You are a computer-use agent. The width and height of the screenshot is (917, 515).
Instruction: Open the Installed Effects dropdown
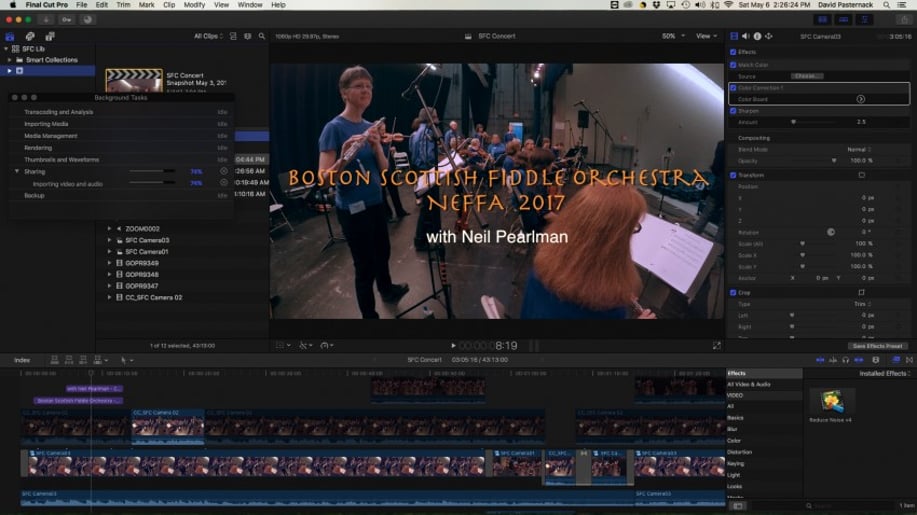[885, 374]
